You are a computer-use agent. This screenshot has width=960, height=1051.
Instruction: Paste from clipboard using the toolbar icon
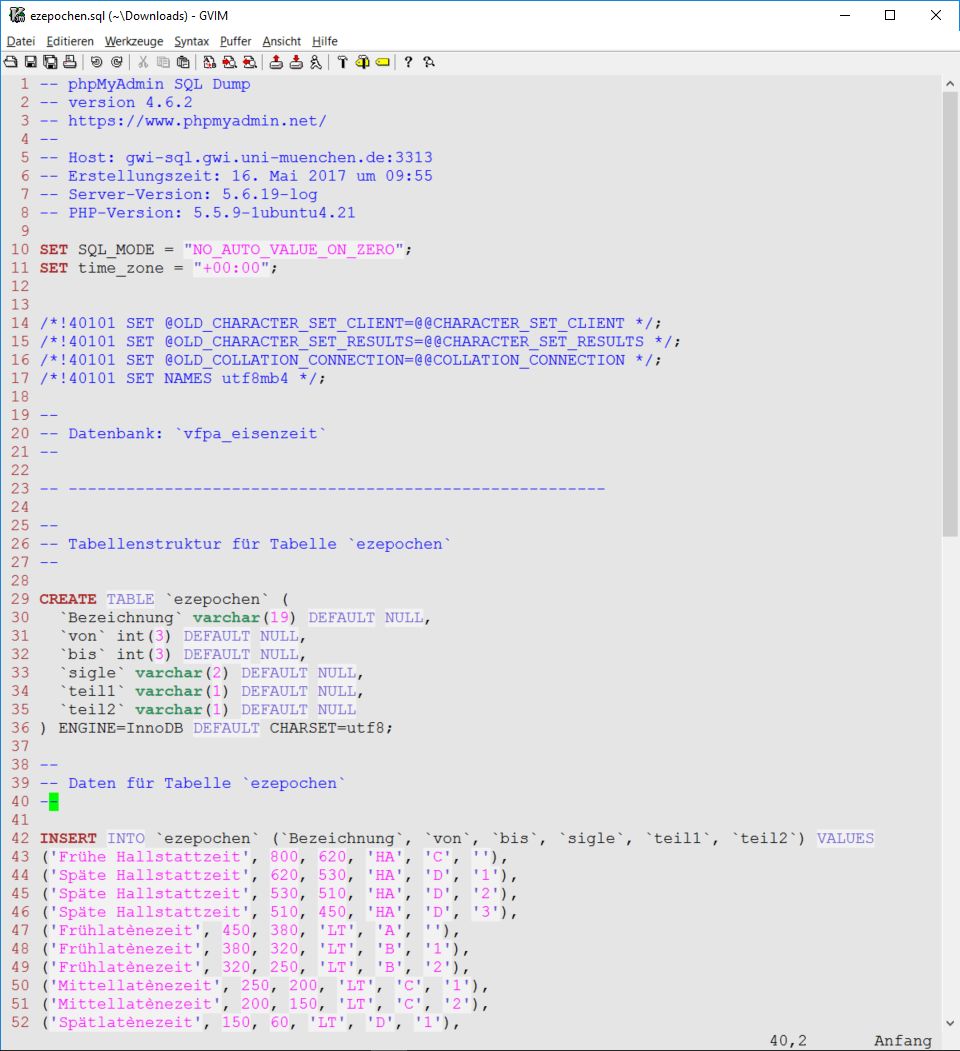[x=183, y=62]
